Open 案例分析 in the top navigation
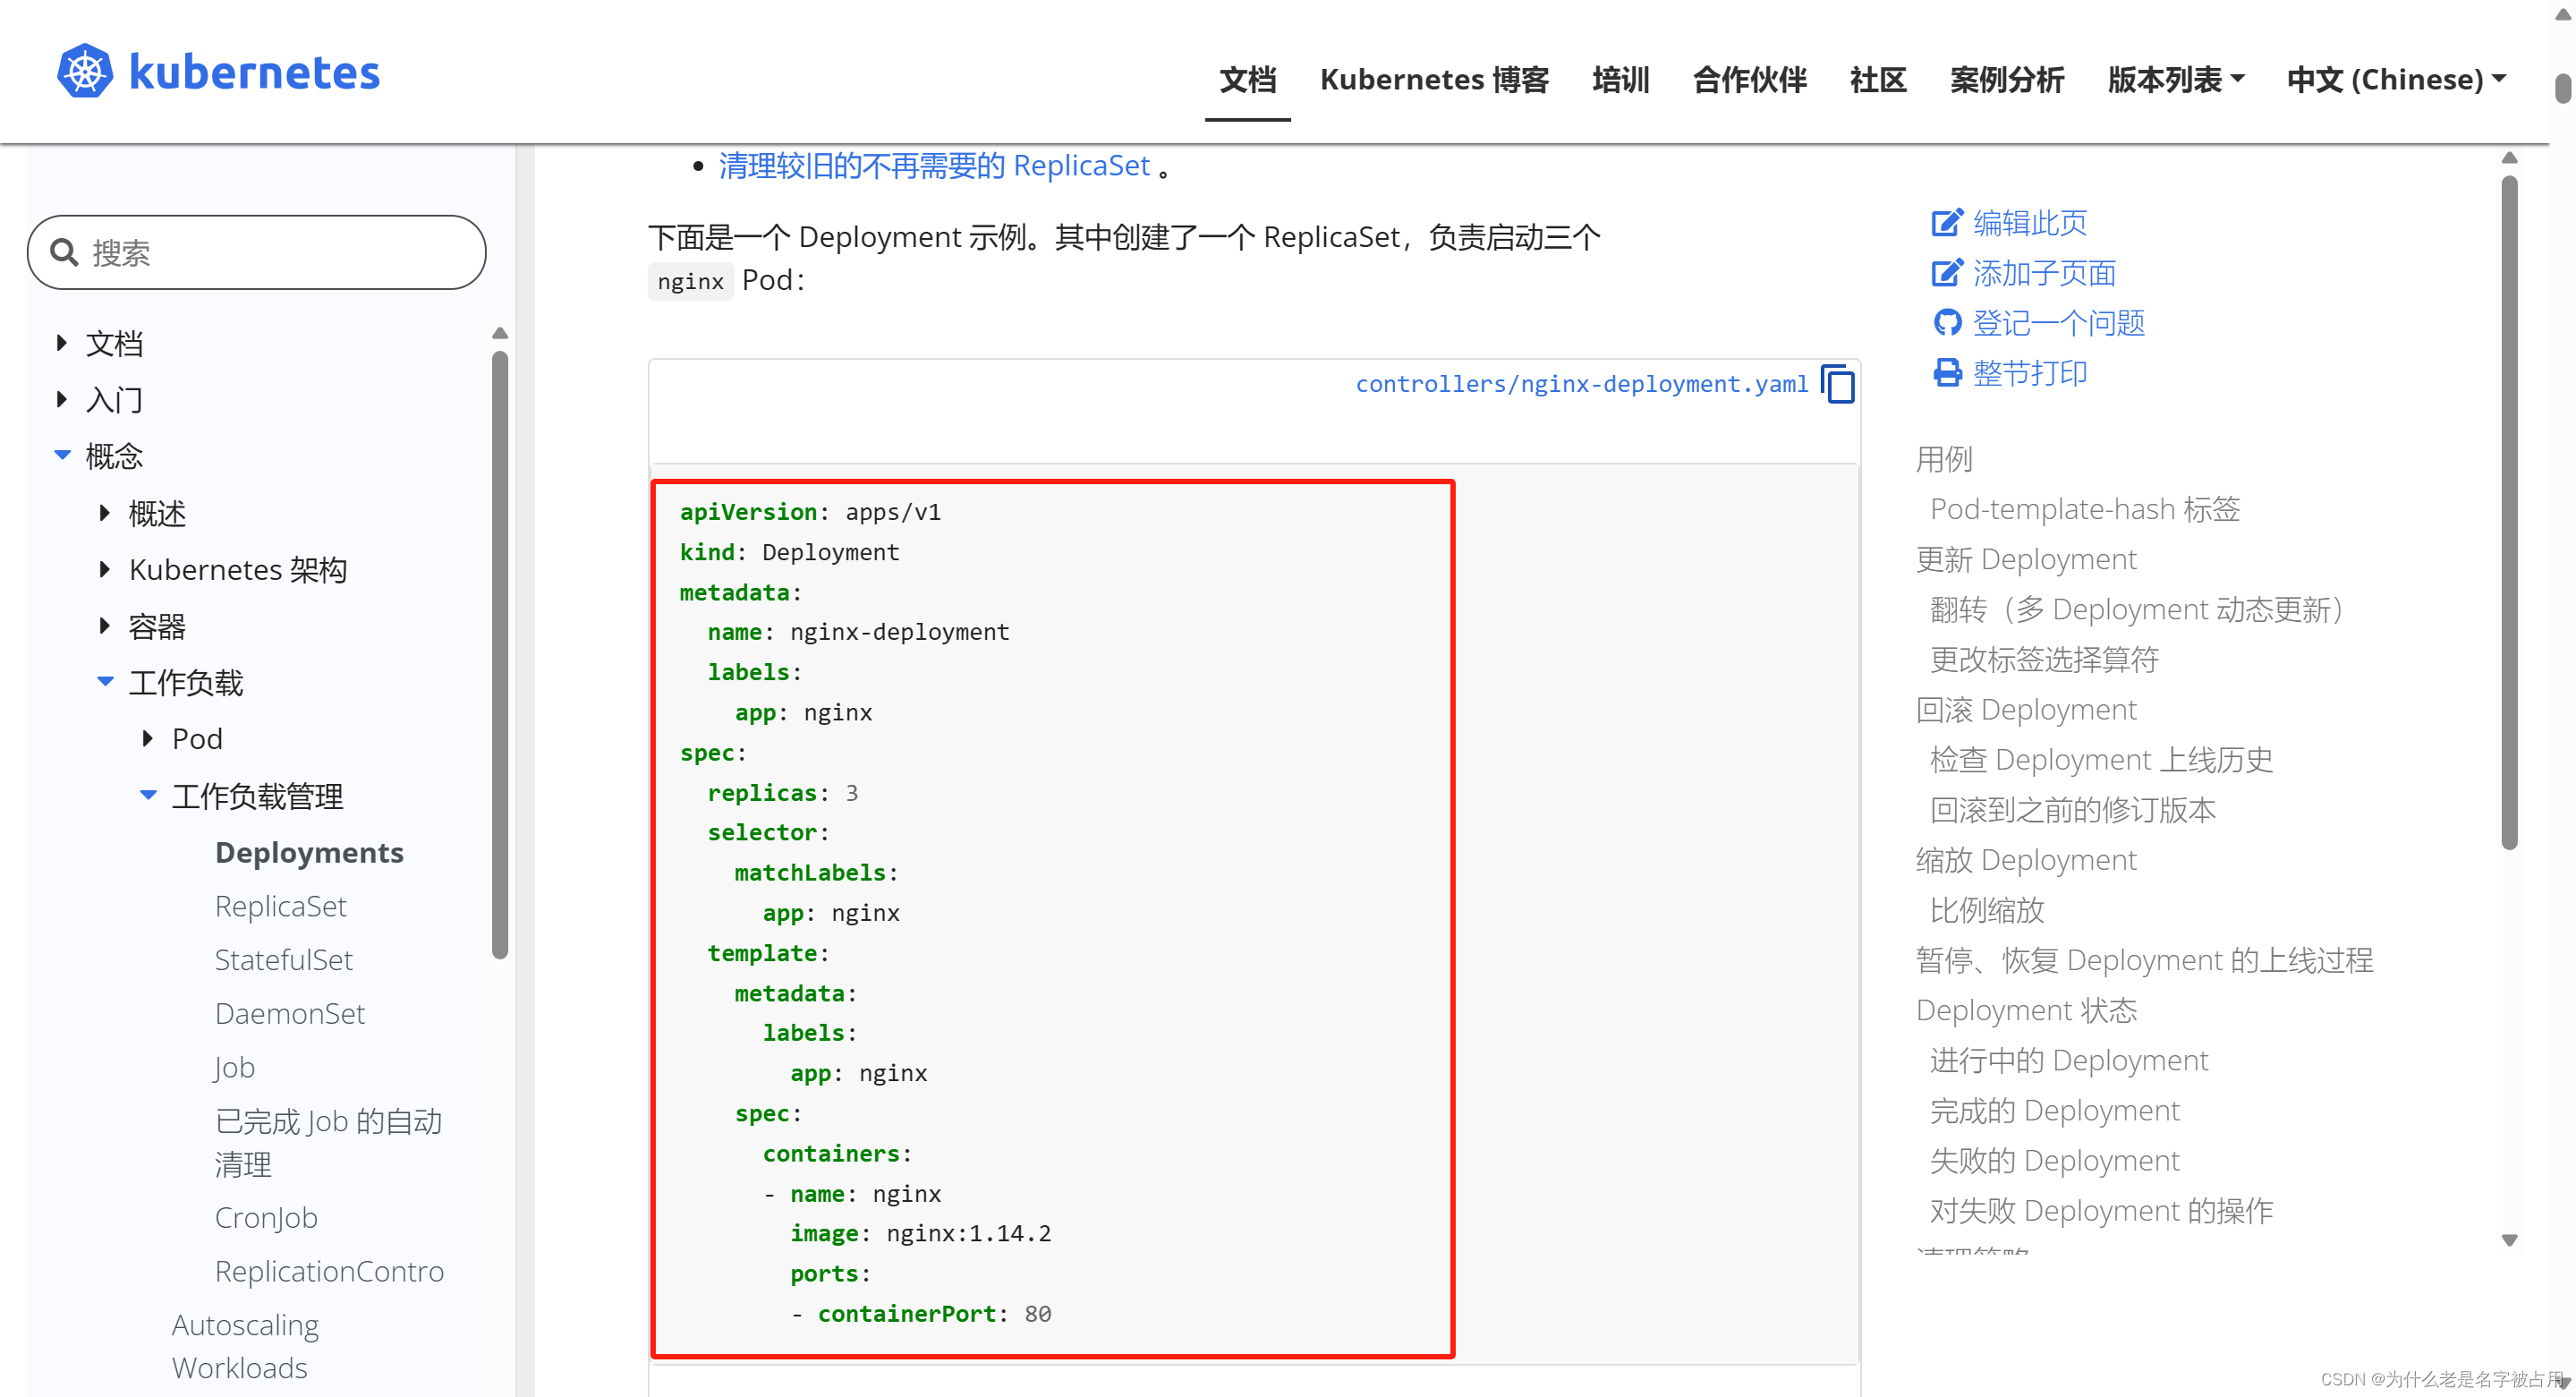The height and width of the screenshot is (1397, 2576). 2007,79
